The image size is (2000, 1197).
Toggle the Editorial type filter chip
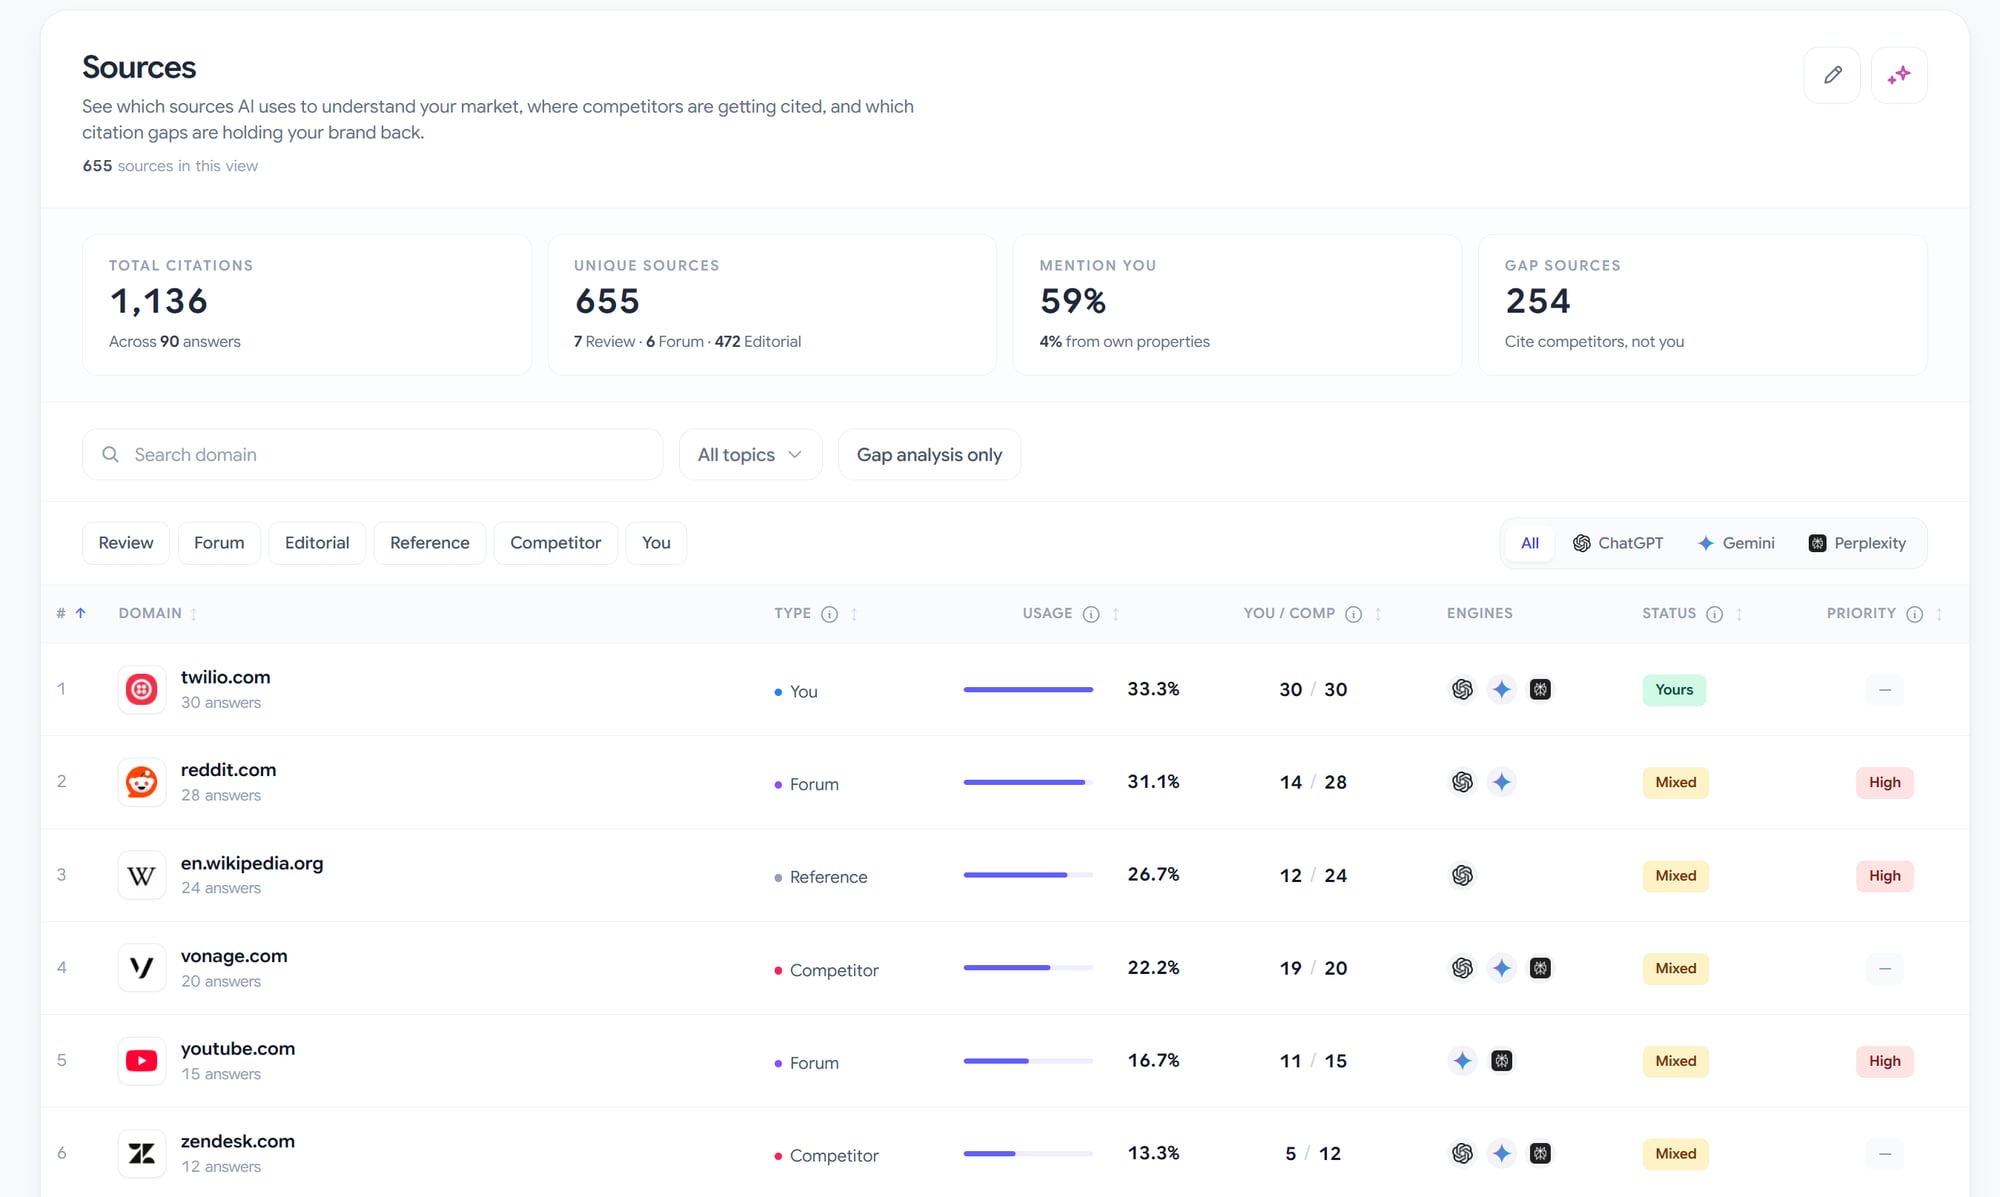pyautogui.click(x=317, y=543)
